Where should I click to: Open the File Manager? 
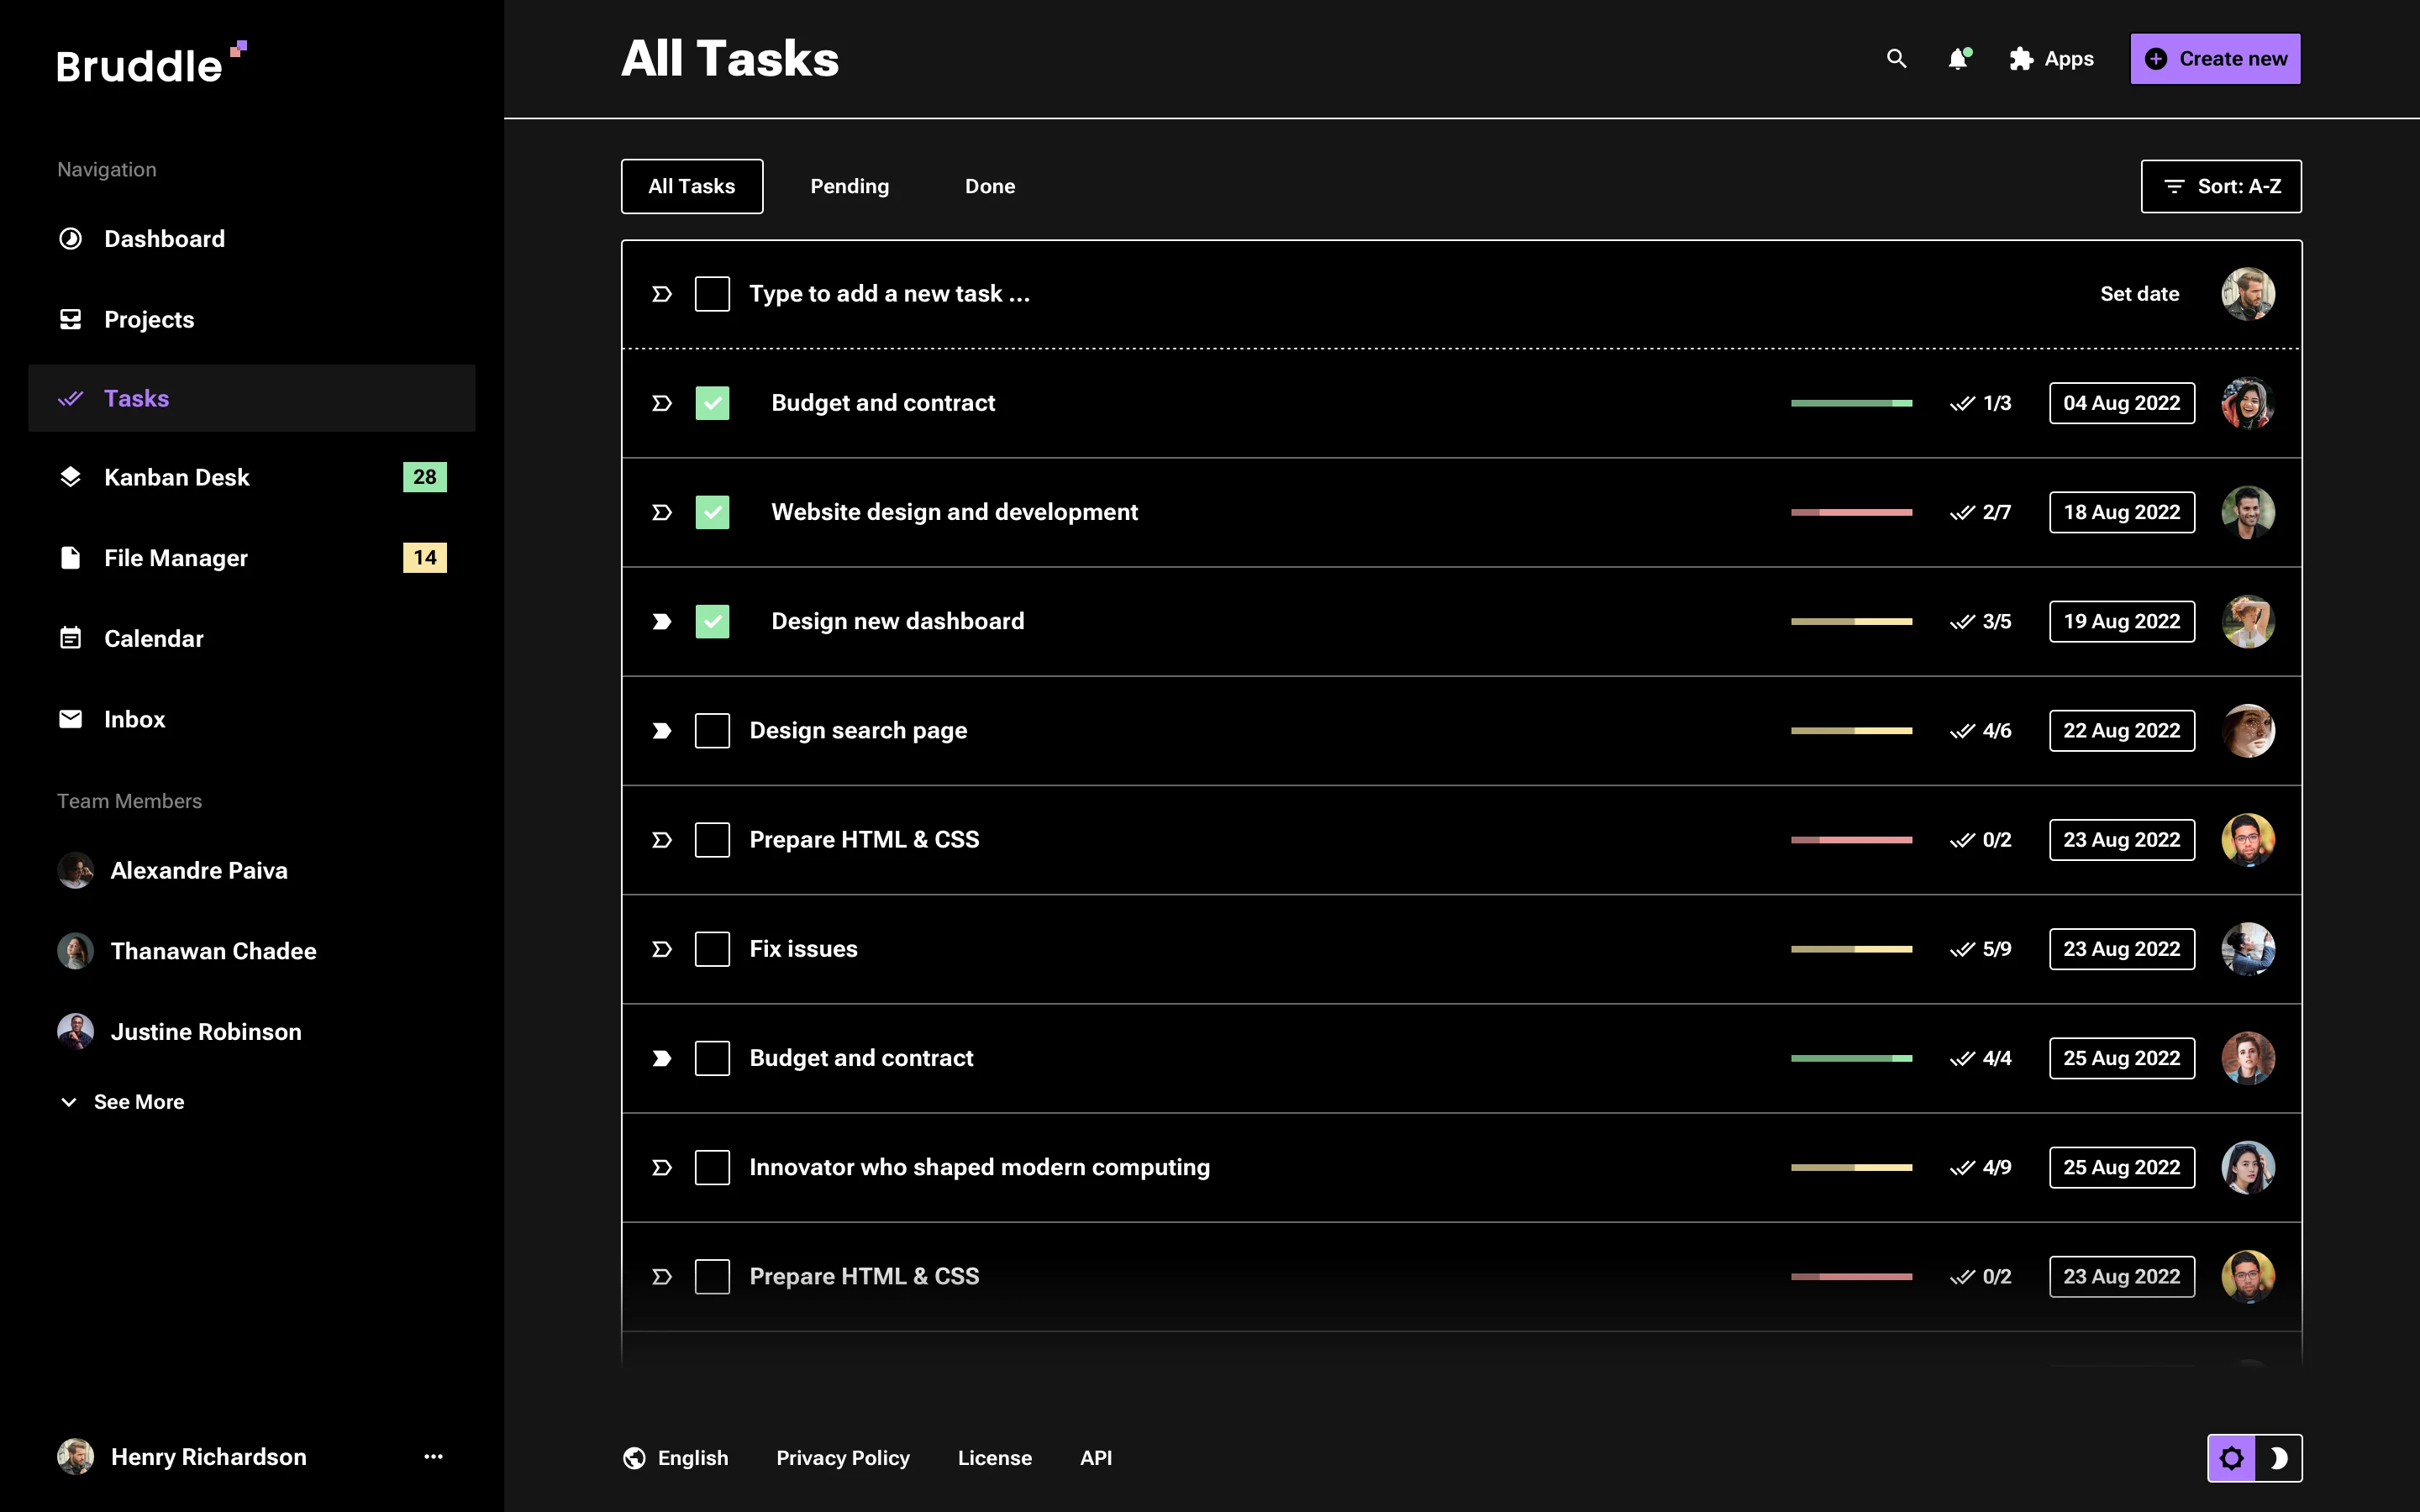coord(175,558)
